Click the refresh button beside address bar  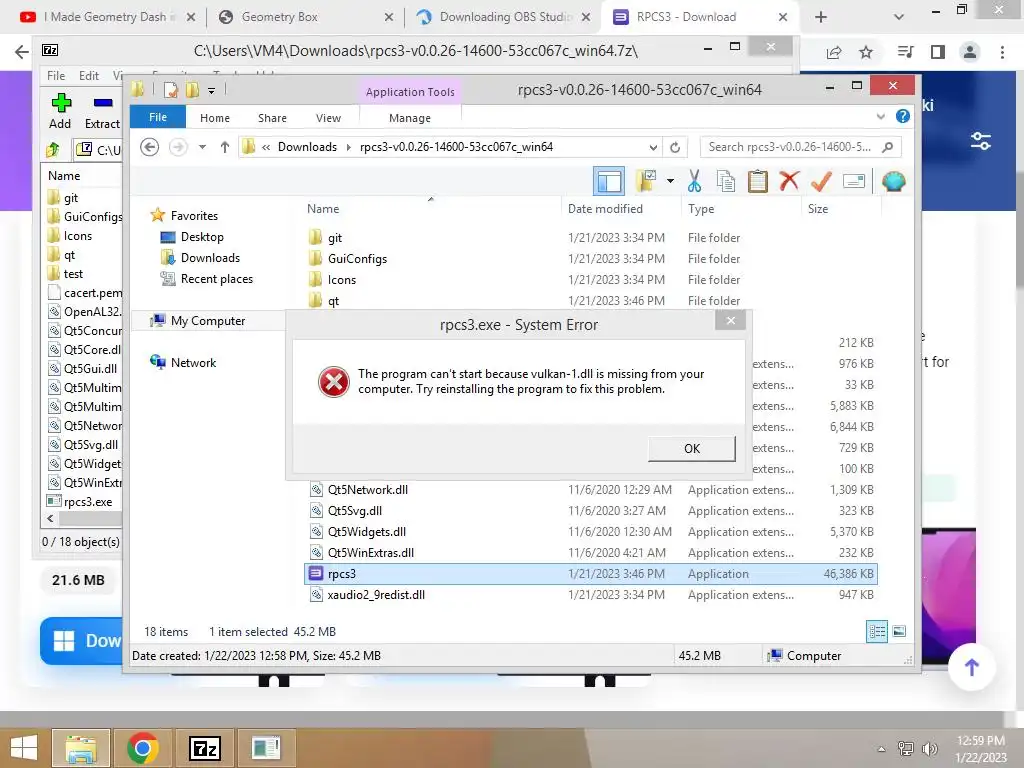click(x=675, y=147)
